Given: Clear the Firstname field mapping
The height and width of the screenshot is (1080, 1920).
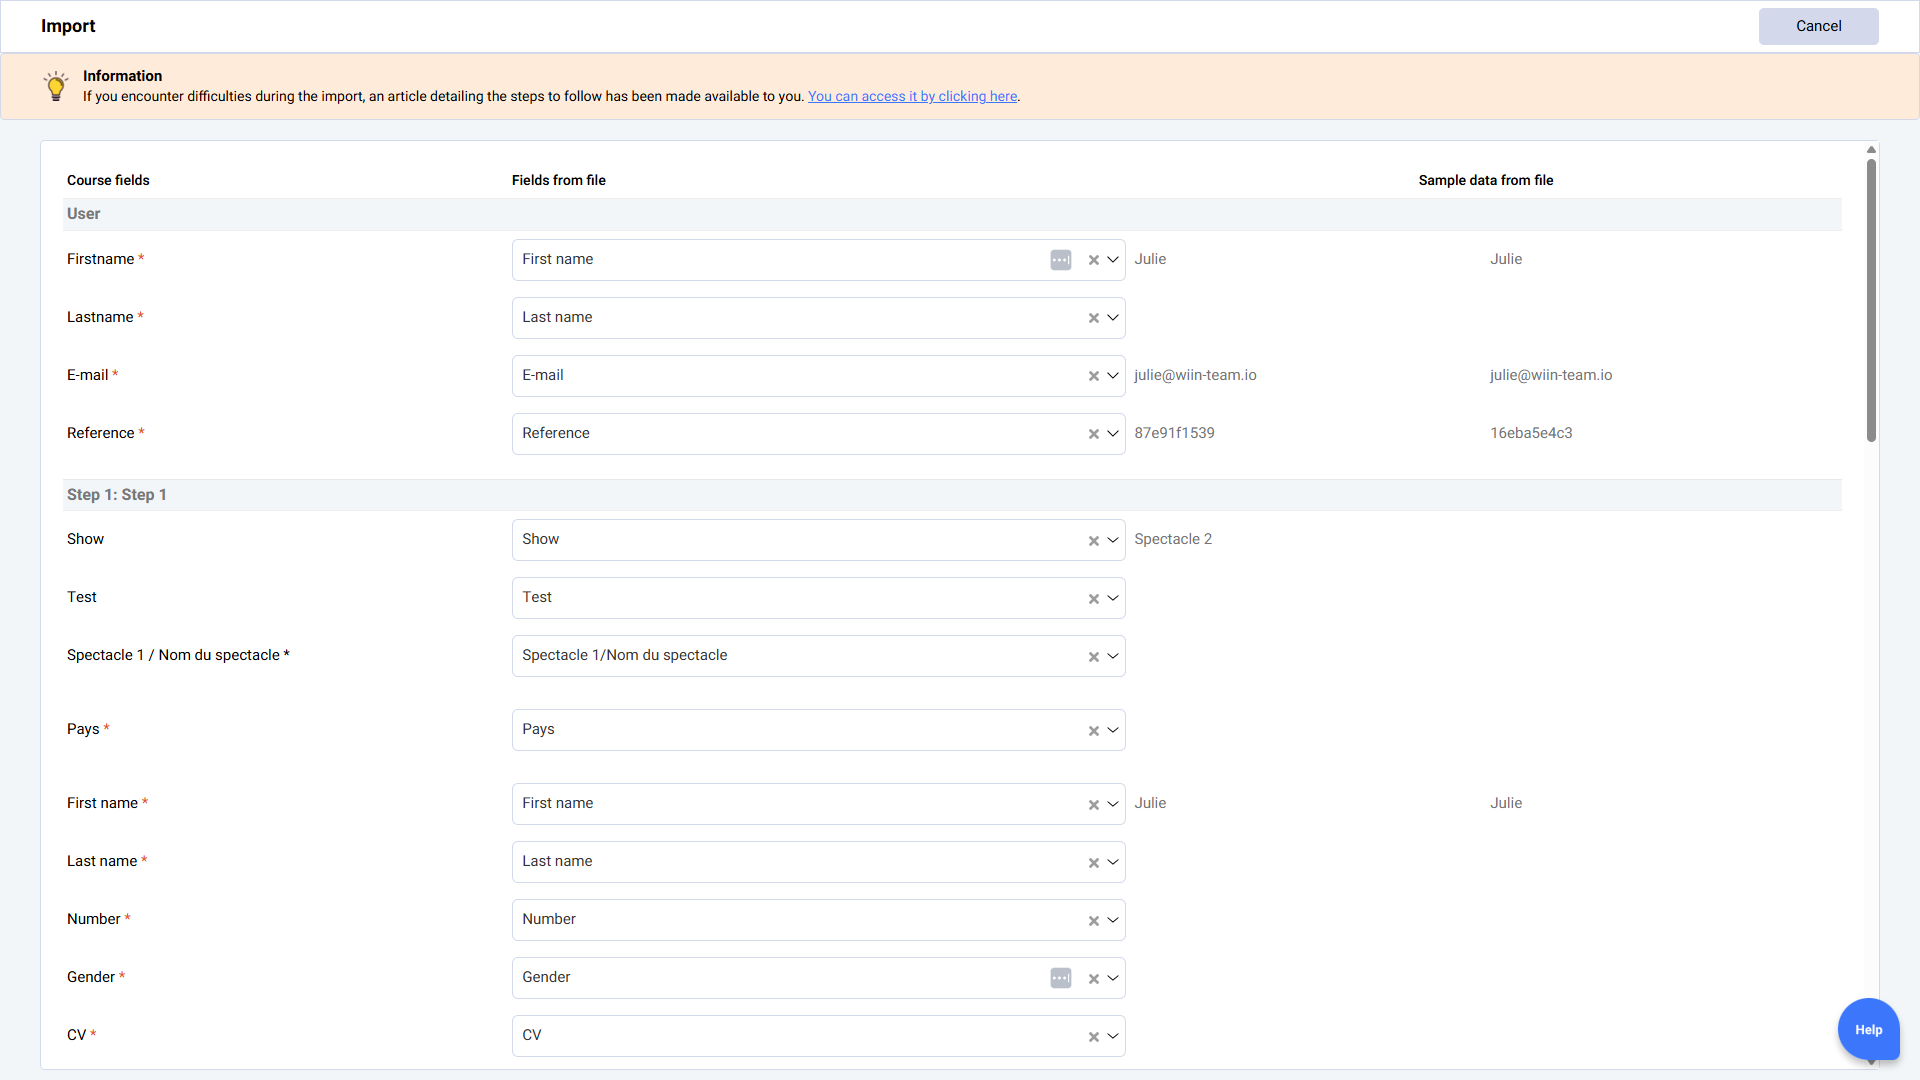Looking at the screenshot, I should click(x=1093, y=260).
